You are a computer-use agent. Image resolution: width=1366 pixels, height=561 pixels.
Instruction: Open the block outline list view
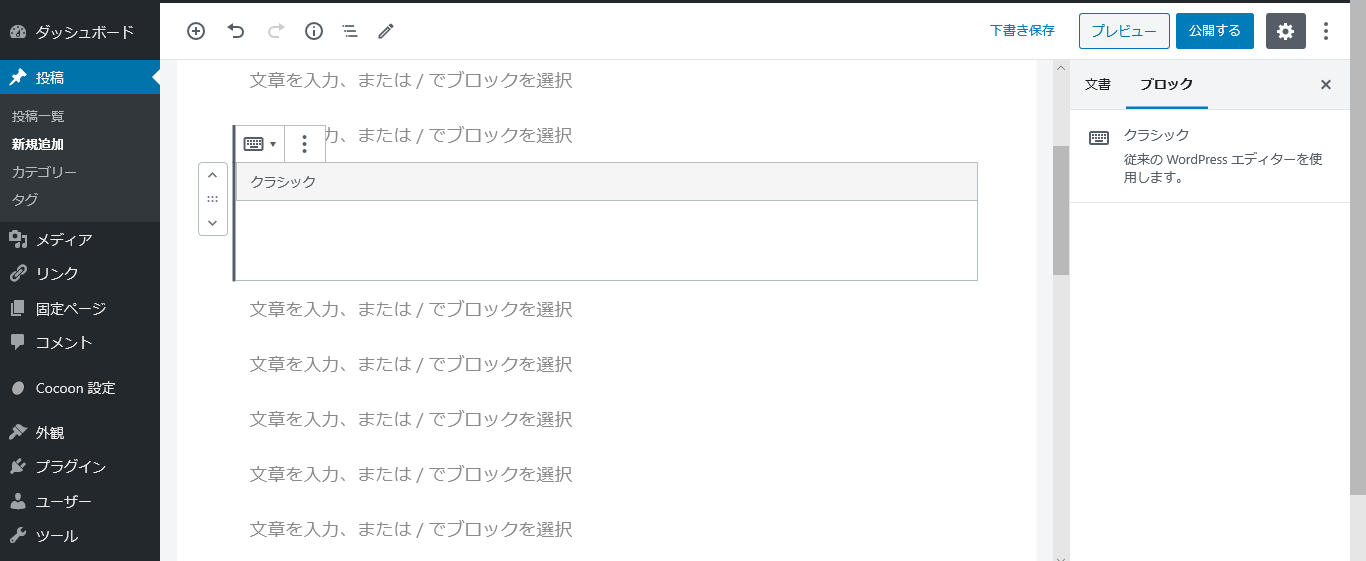[350, 31]
